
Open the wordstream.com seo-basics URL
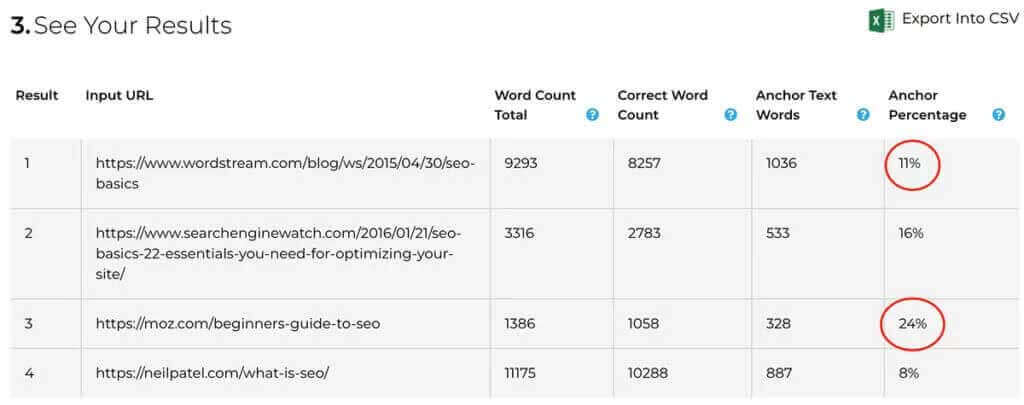[x=285, y=173]
